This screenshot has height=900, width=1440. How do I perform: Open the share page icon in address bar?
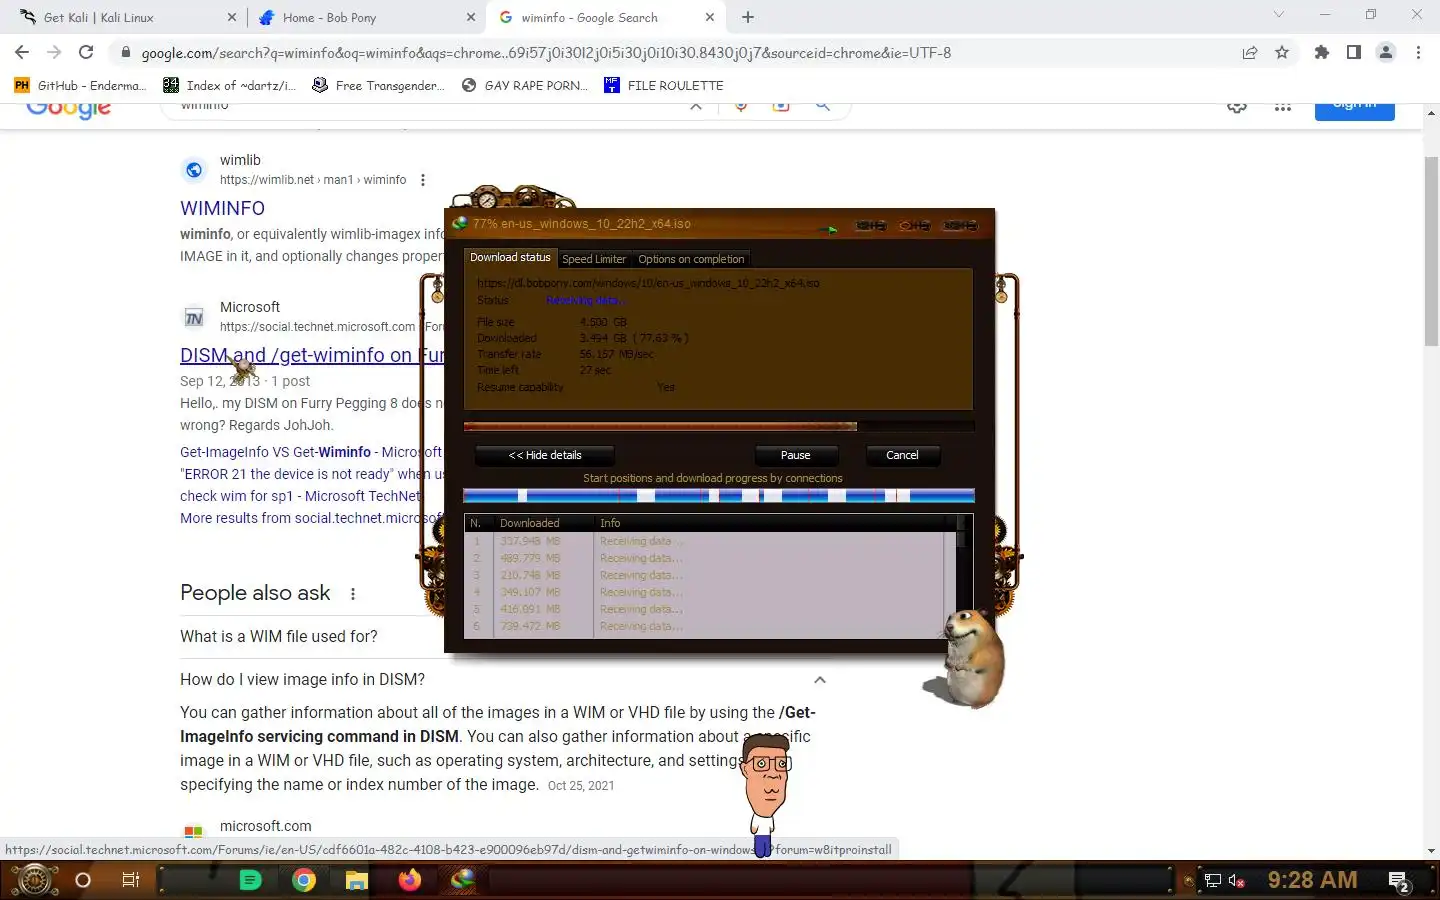tap(1250, 52)
